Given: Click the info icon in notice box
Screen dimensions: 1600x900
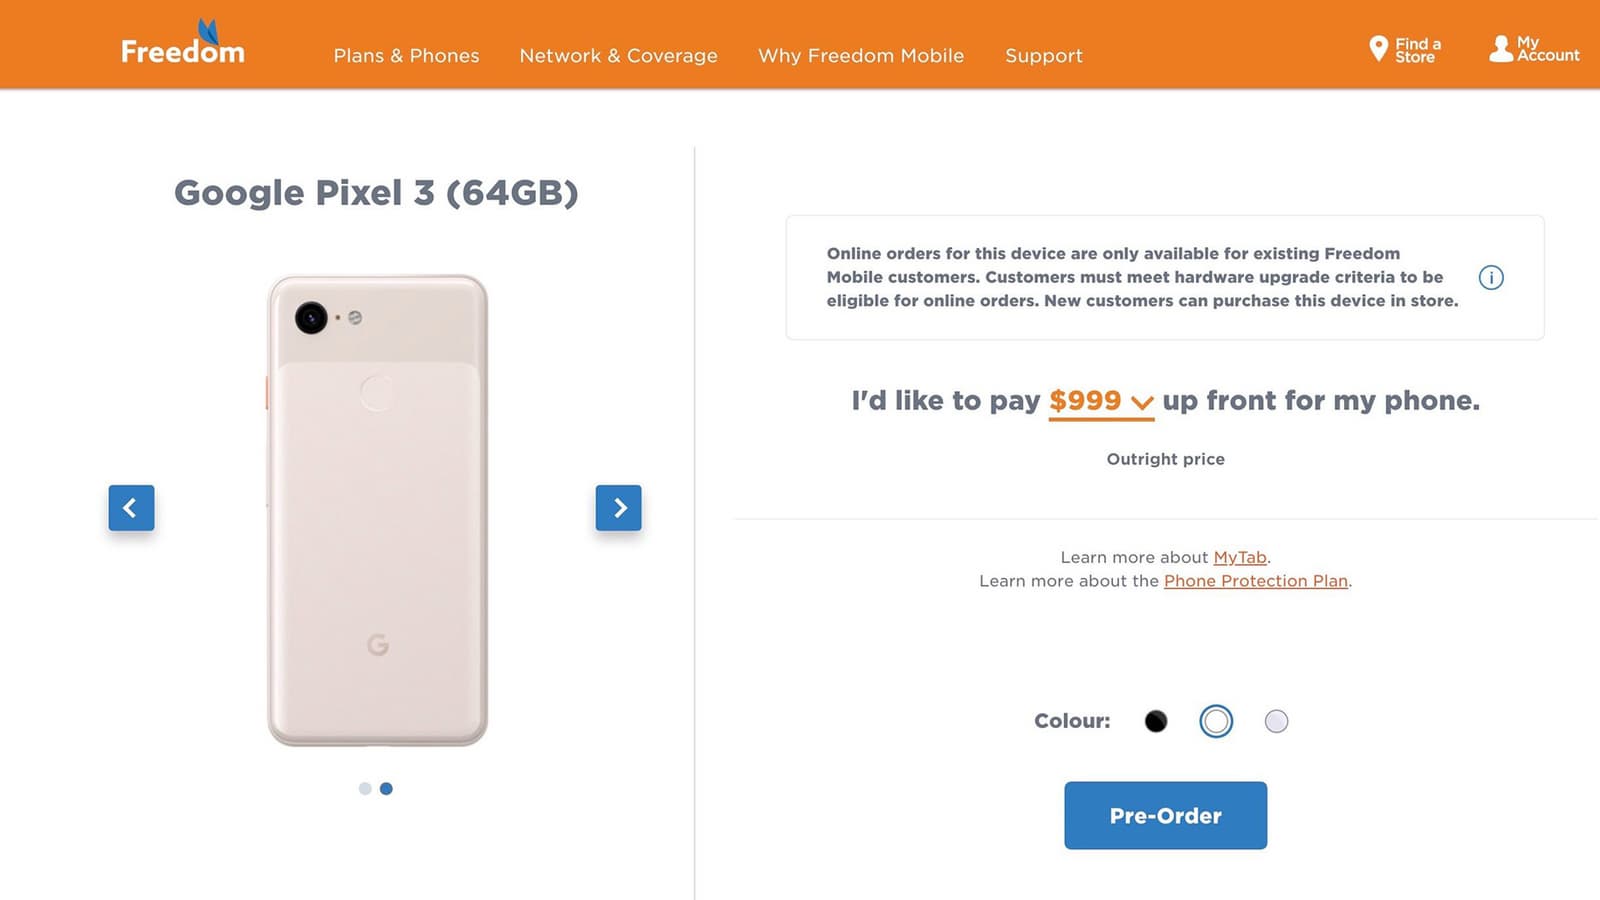Looking at the screenshot, I should click(x=1490, y=277).
